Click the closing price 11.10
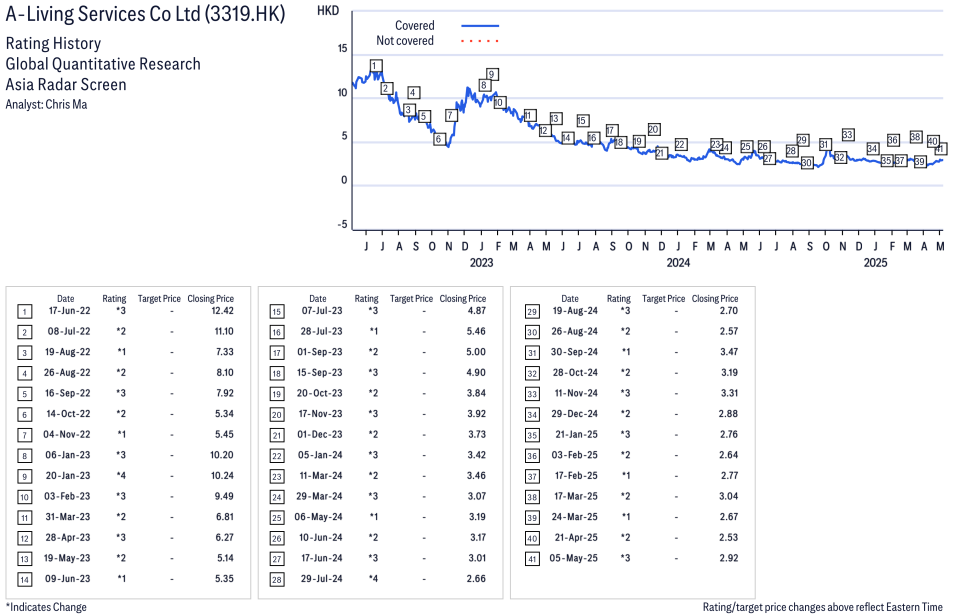954x614 pixels. click(x=224, y=331)
